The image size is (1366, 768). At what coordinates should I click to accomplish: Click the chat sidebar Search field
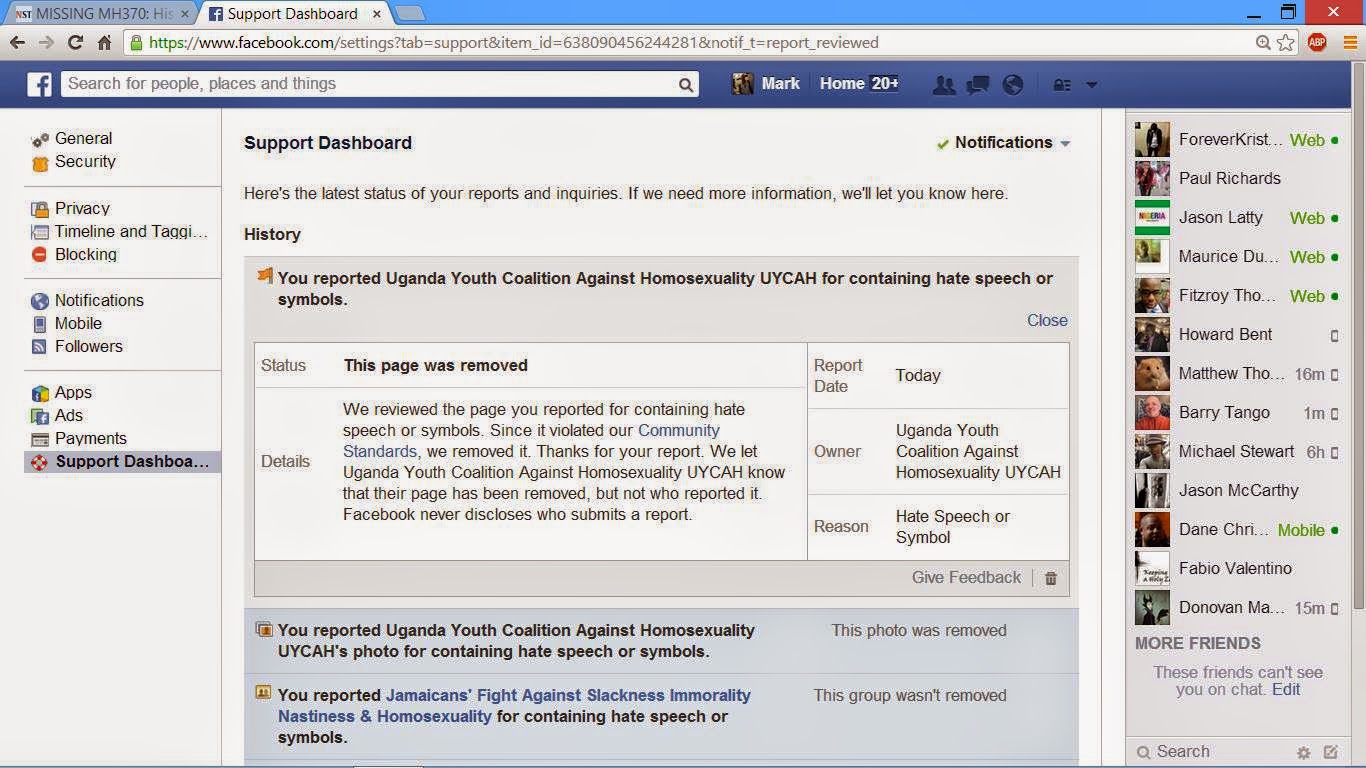click(x=1212, y=752)
